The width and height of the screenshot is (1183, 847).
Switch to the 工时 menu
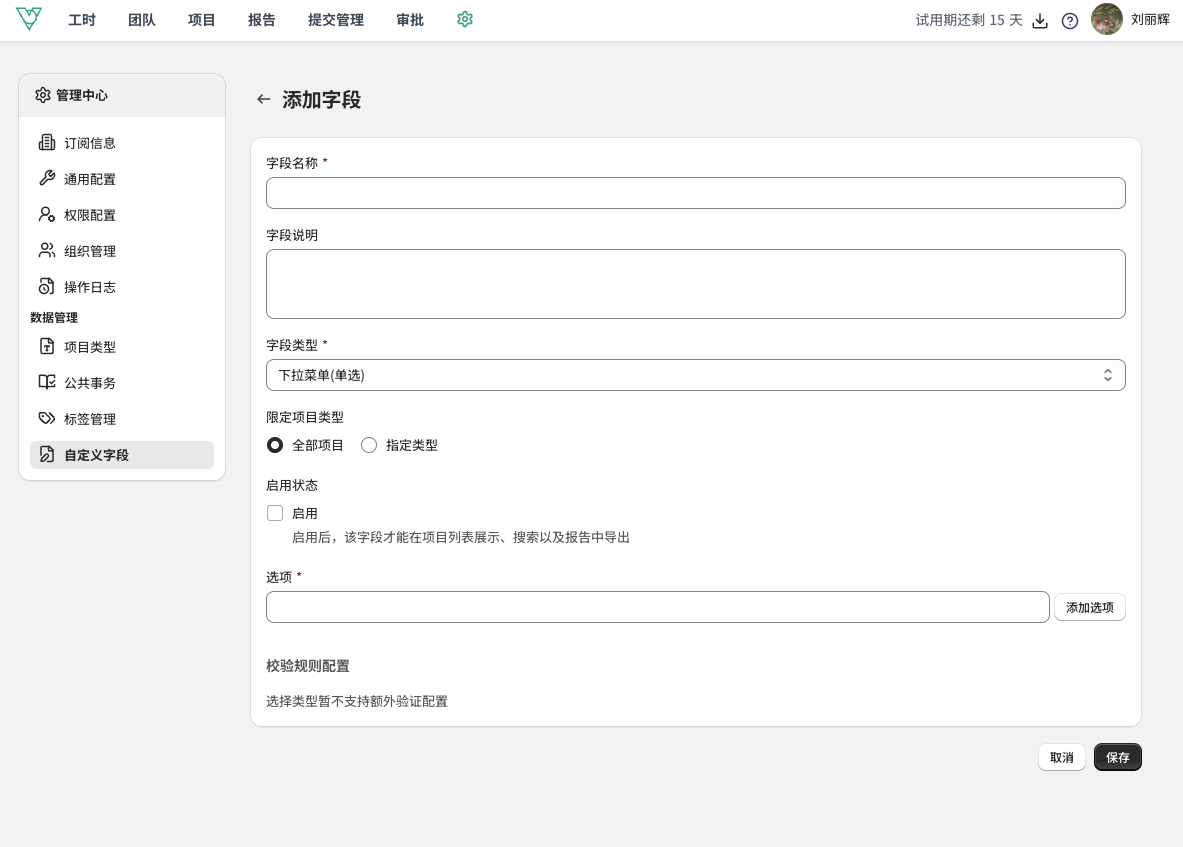pyautogui.click(x=82, y=20)
